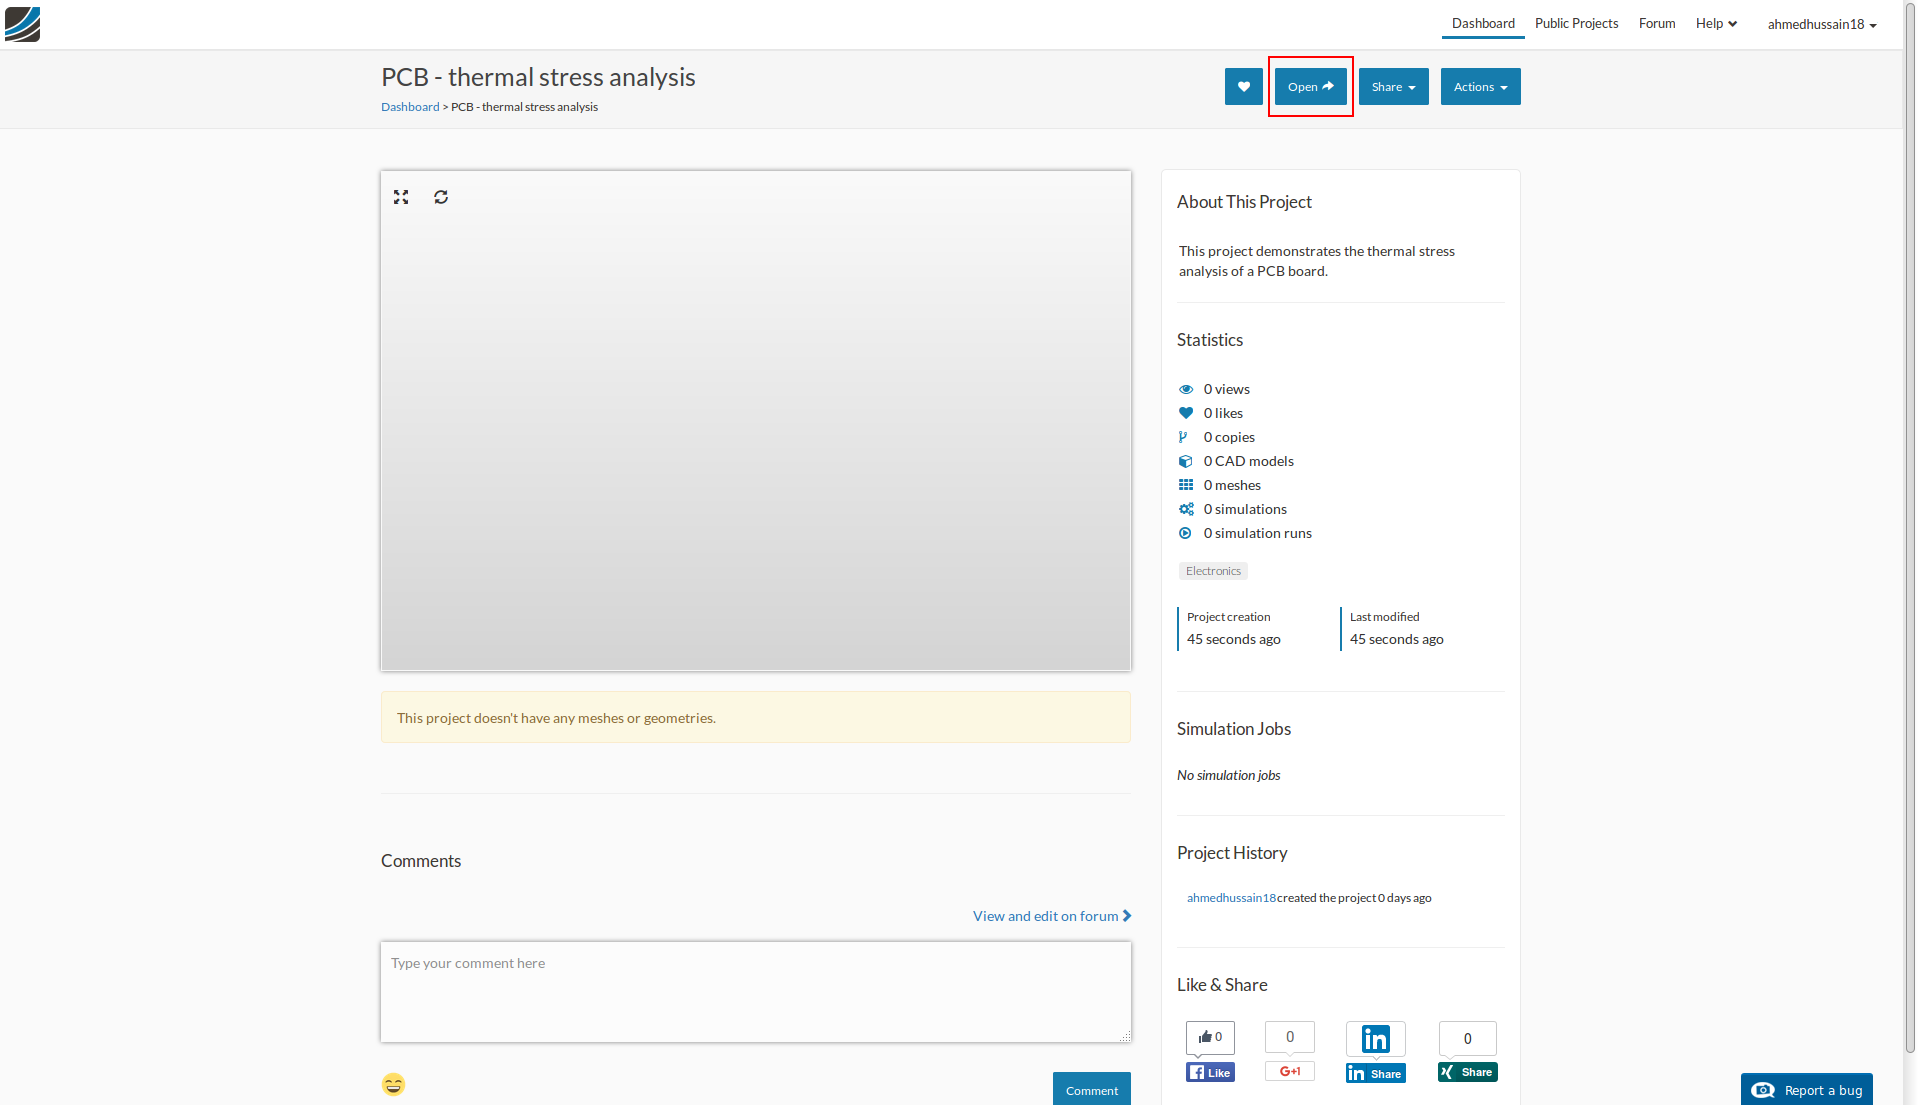
Task: Click the Project creation time value
Action: pos(1234,639)
